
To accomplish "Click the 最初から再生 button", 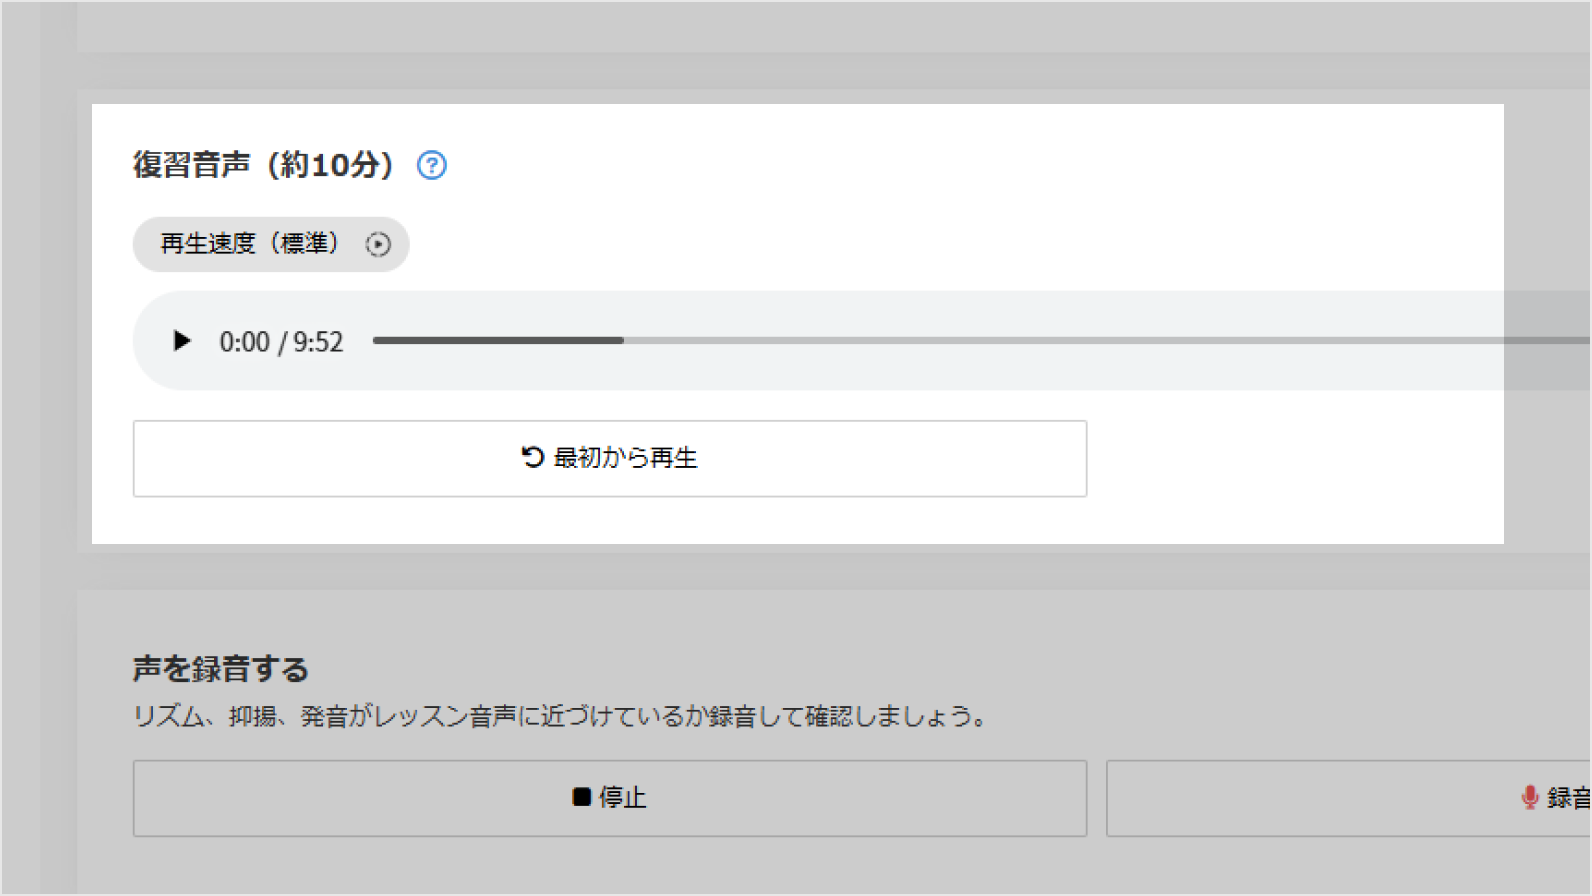I will click(610, 458).
